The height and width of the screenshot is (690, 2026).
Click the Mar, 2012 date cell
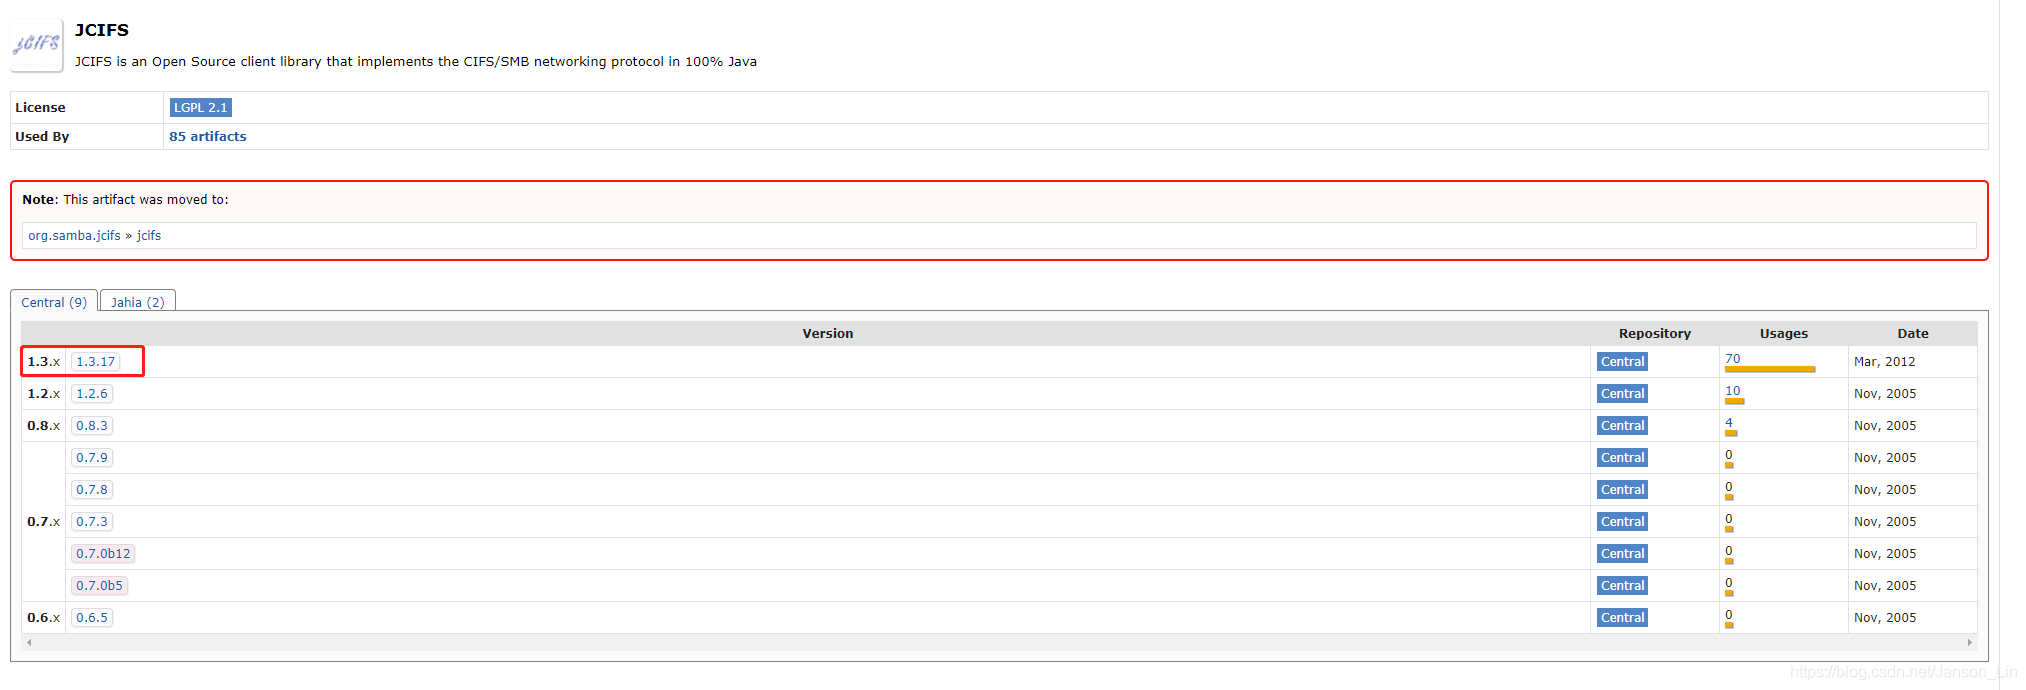[1885, 361]
